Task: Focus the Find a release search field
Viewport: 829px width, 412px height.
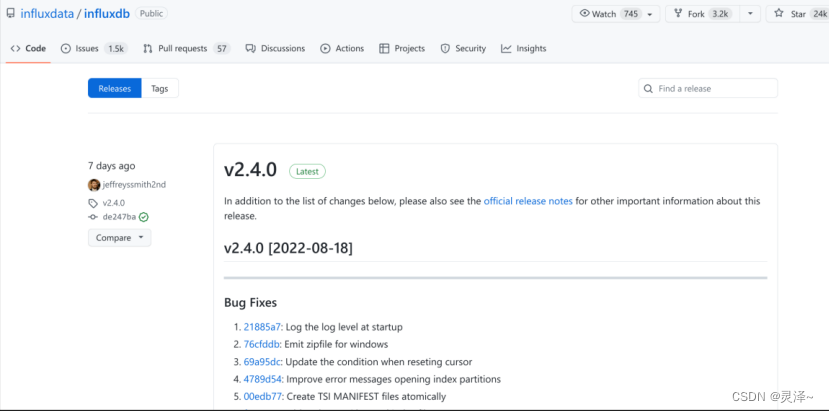Action: pos(708,88)
